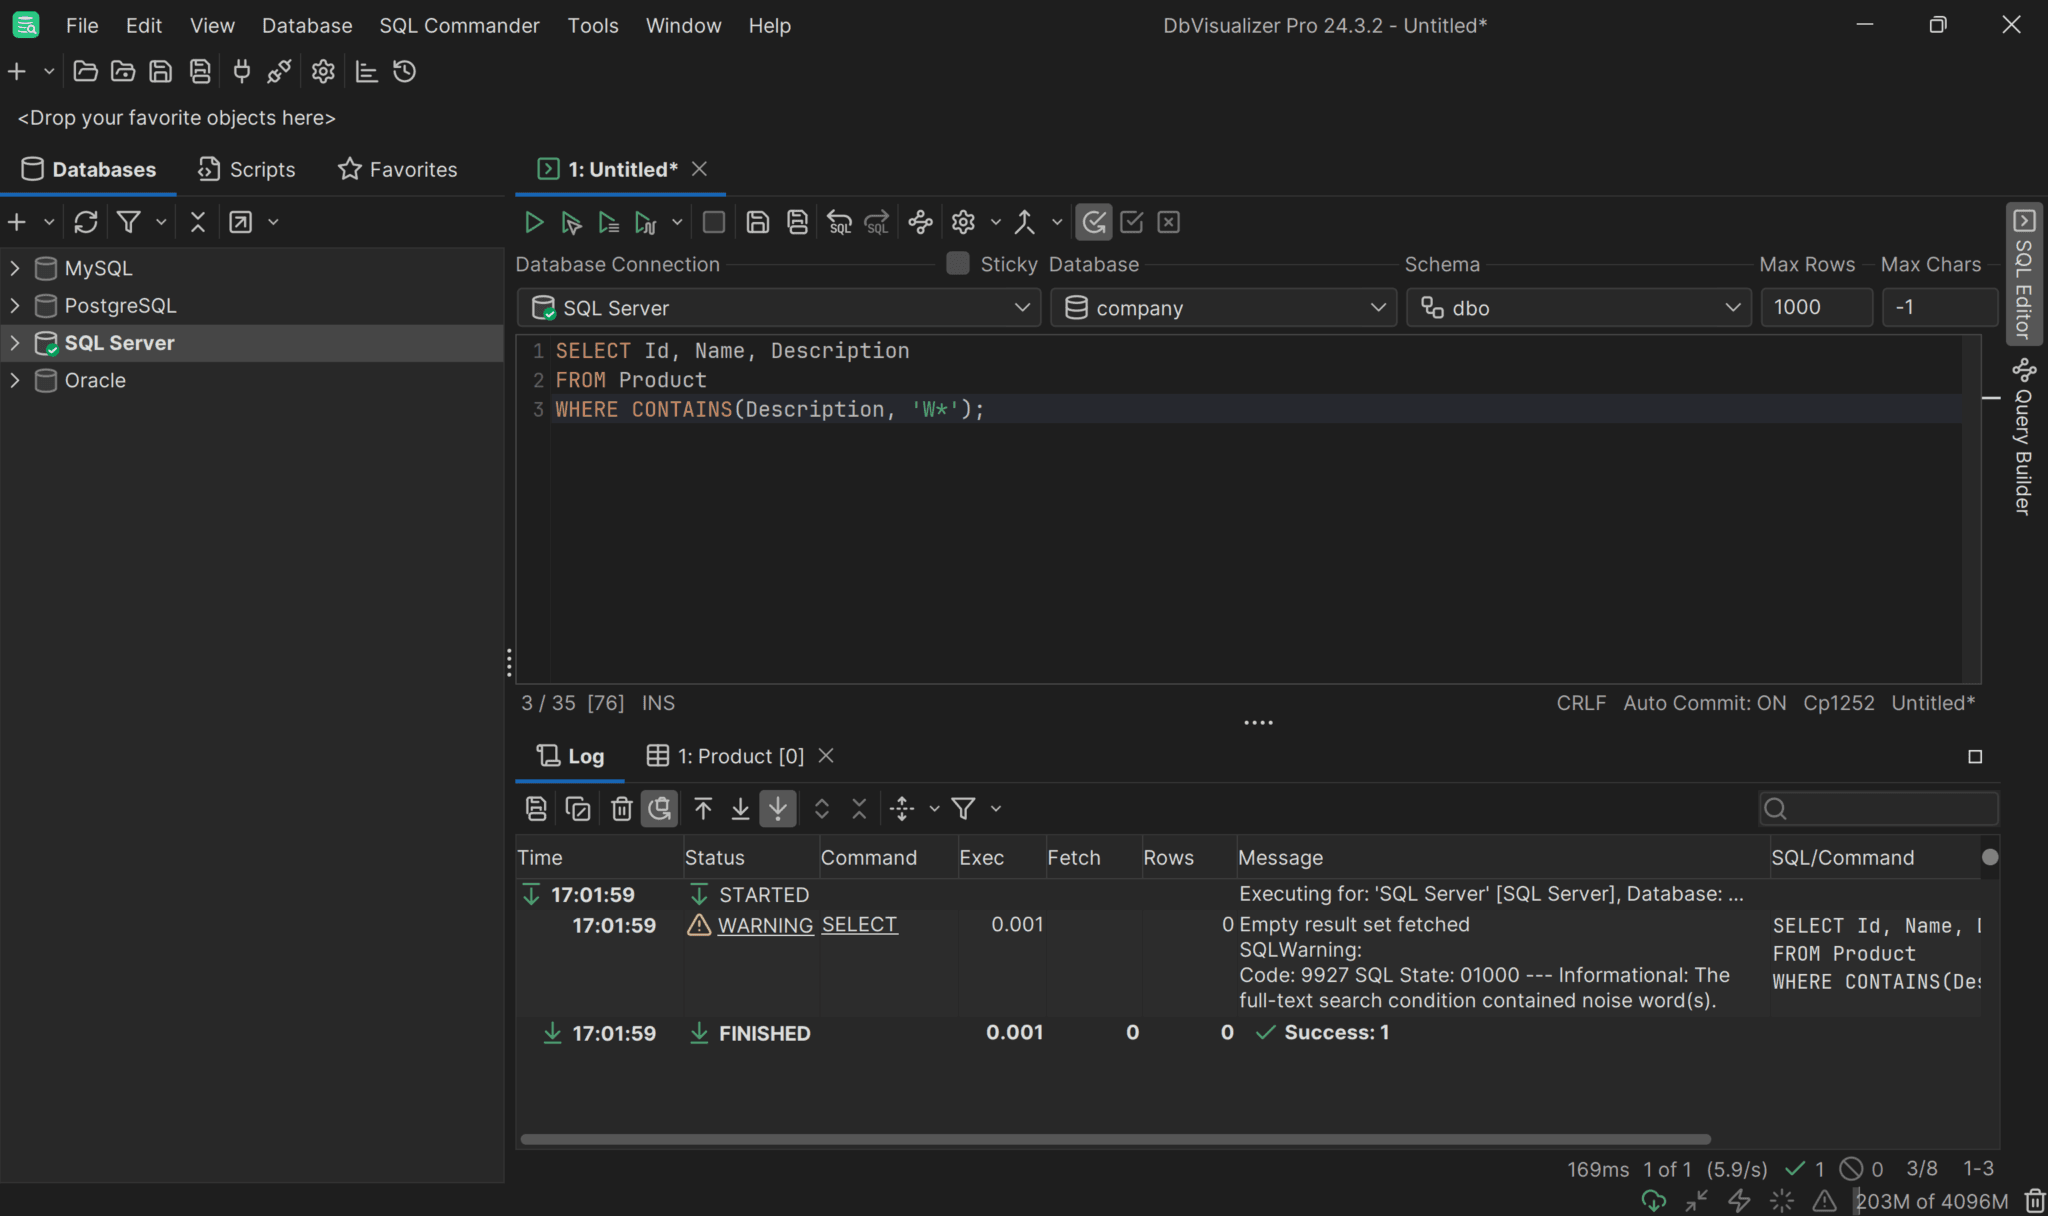The height and width of the screenshot is (1216, 2048).
Task: Click the trash icon to clear the log
Action: [x=621, y=808]
